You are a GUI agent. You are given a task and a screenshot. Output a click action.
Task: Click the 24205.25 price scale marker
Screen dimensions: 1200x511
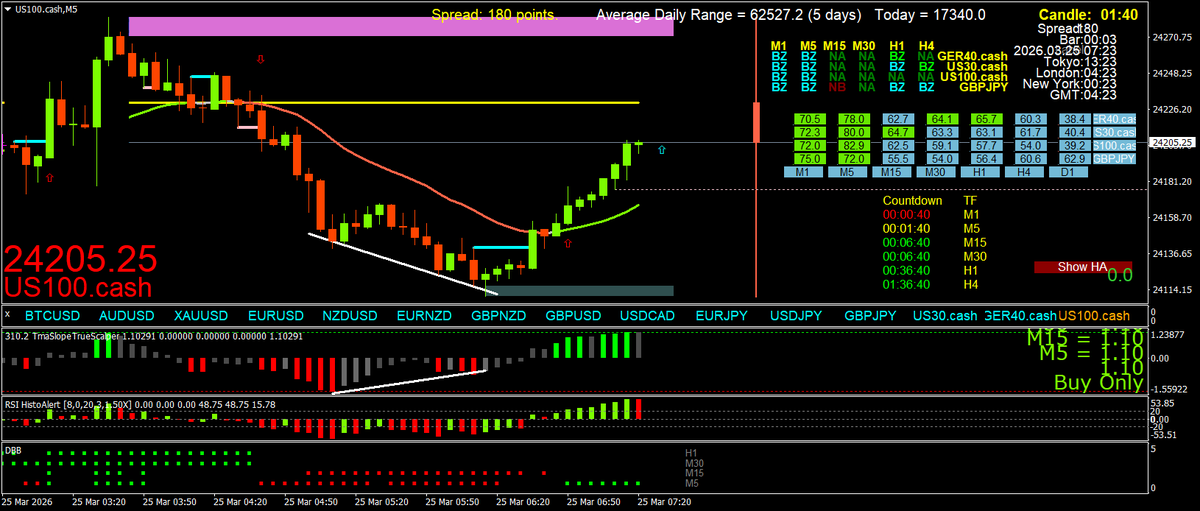[x=1173, y=143]
